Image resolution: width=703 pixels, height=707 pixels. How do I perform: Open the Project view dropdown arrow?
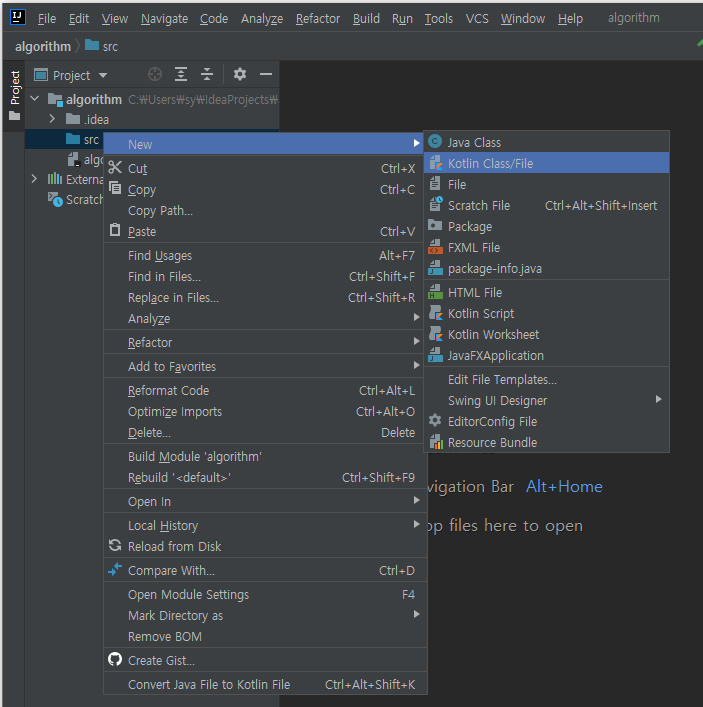coord(103,75)
